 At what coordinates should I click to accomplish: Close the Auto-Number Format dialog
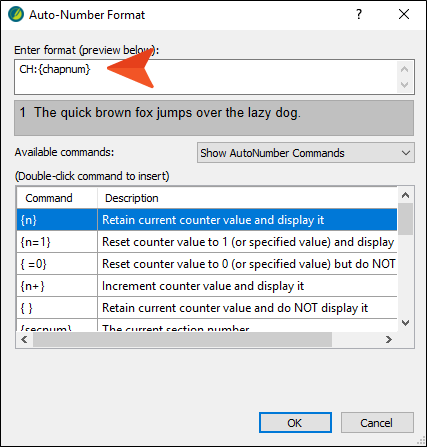click(404, 14)
